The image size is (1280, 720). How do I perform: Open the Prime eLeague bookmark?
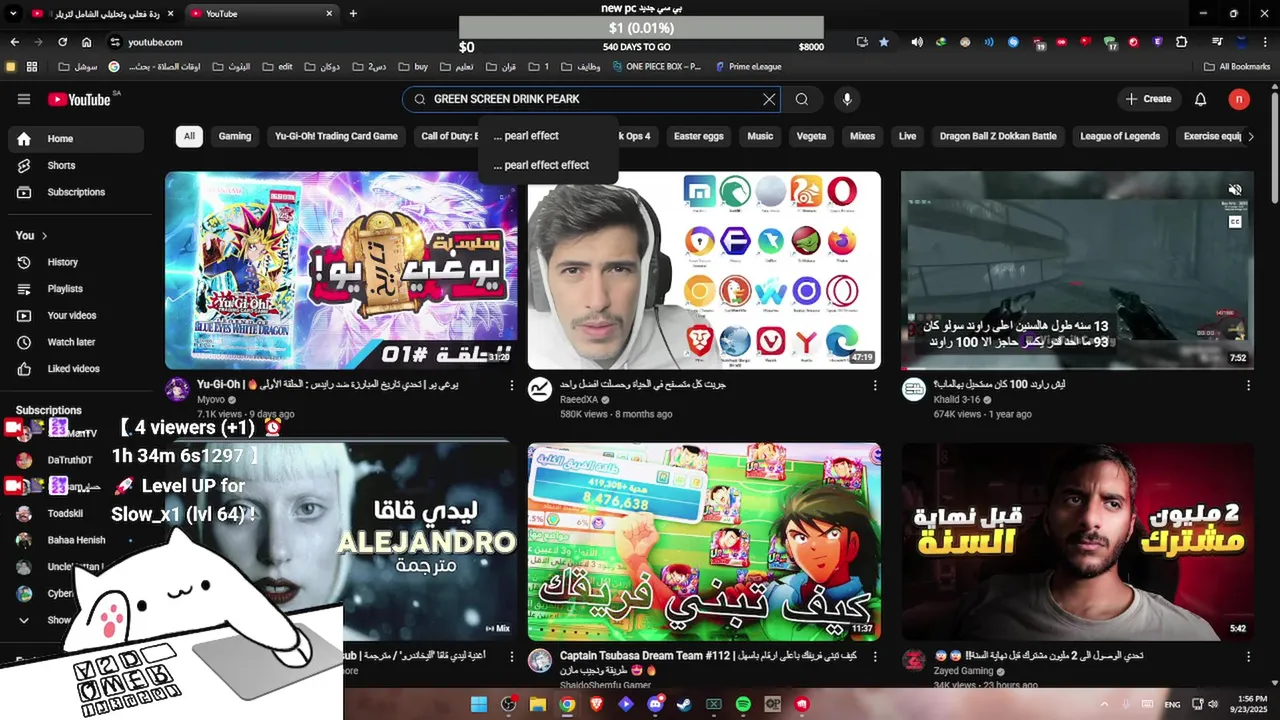pos(748,67)
